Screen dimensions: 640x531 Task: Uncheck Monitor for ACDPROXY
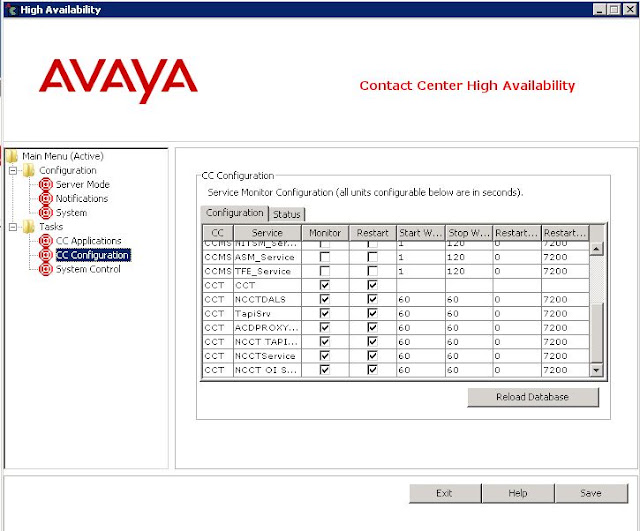[x=324, y=327]
